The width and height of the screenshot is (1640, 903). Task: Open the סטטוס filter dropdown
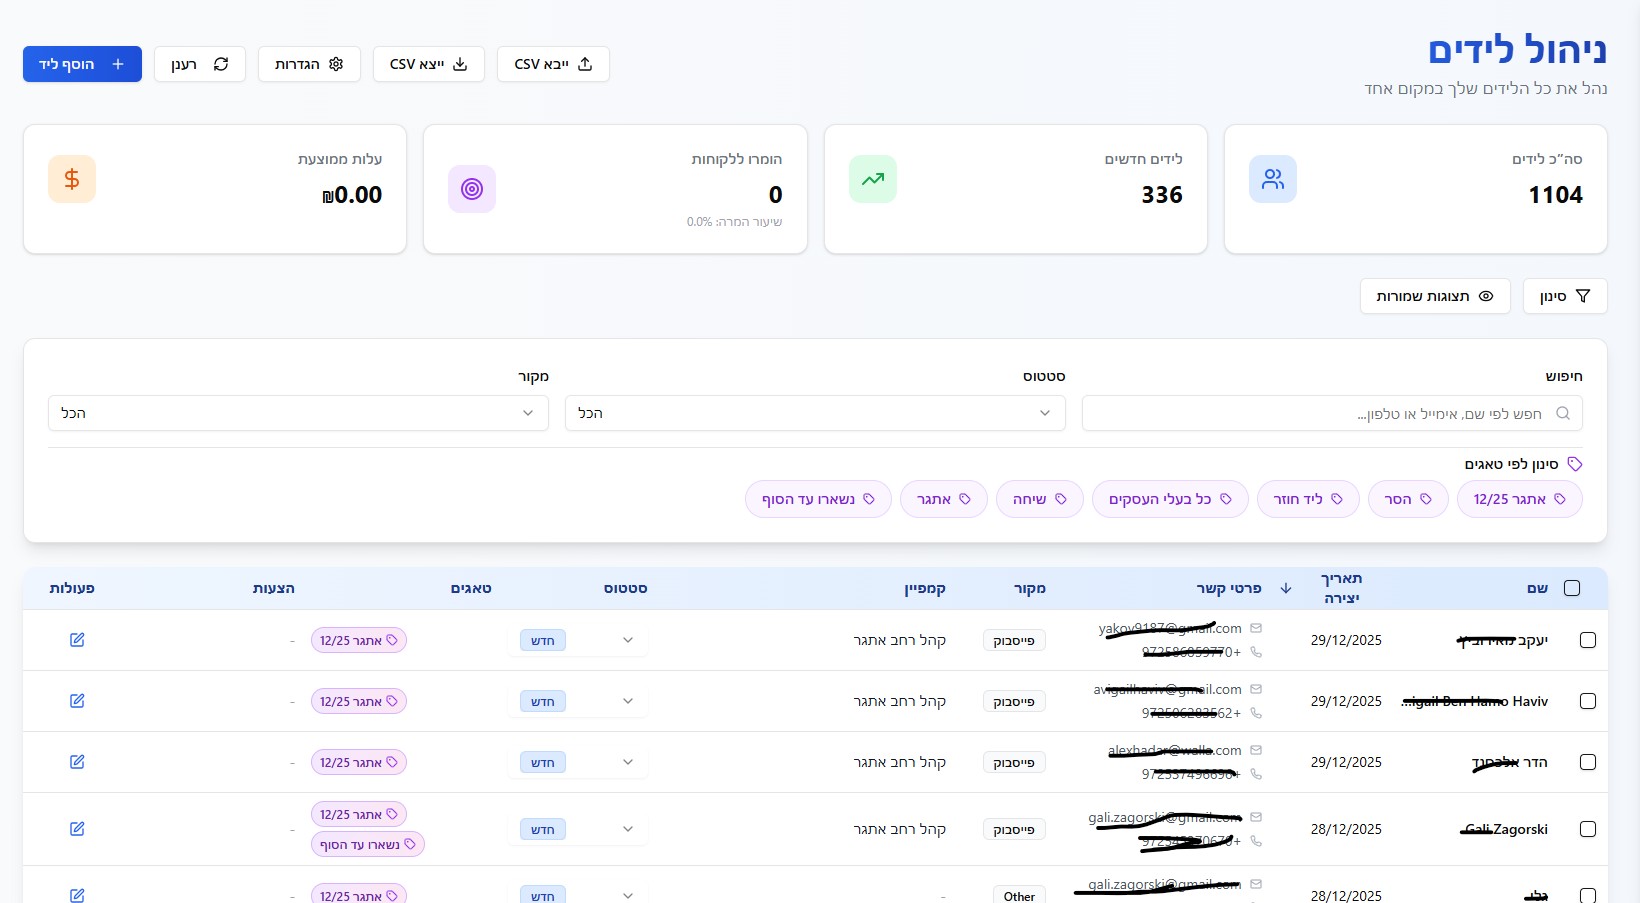[815, 413]
